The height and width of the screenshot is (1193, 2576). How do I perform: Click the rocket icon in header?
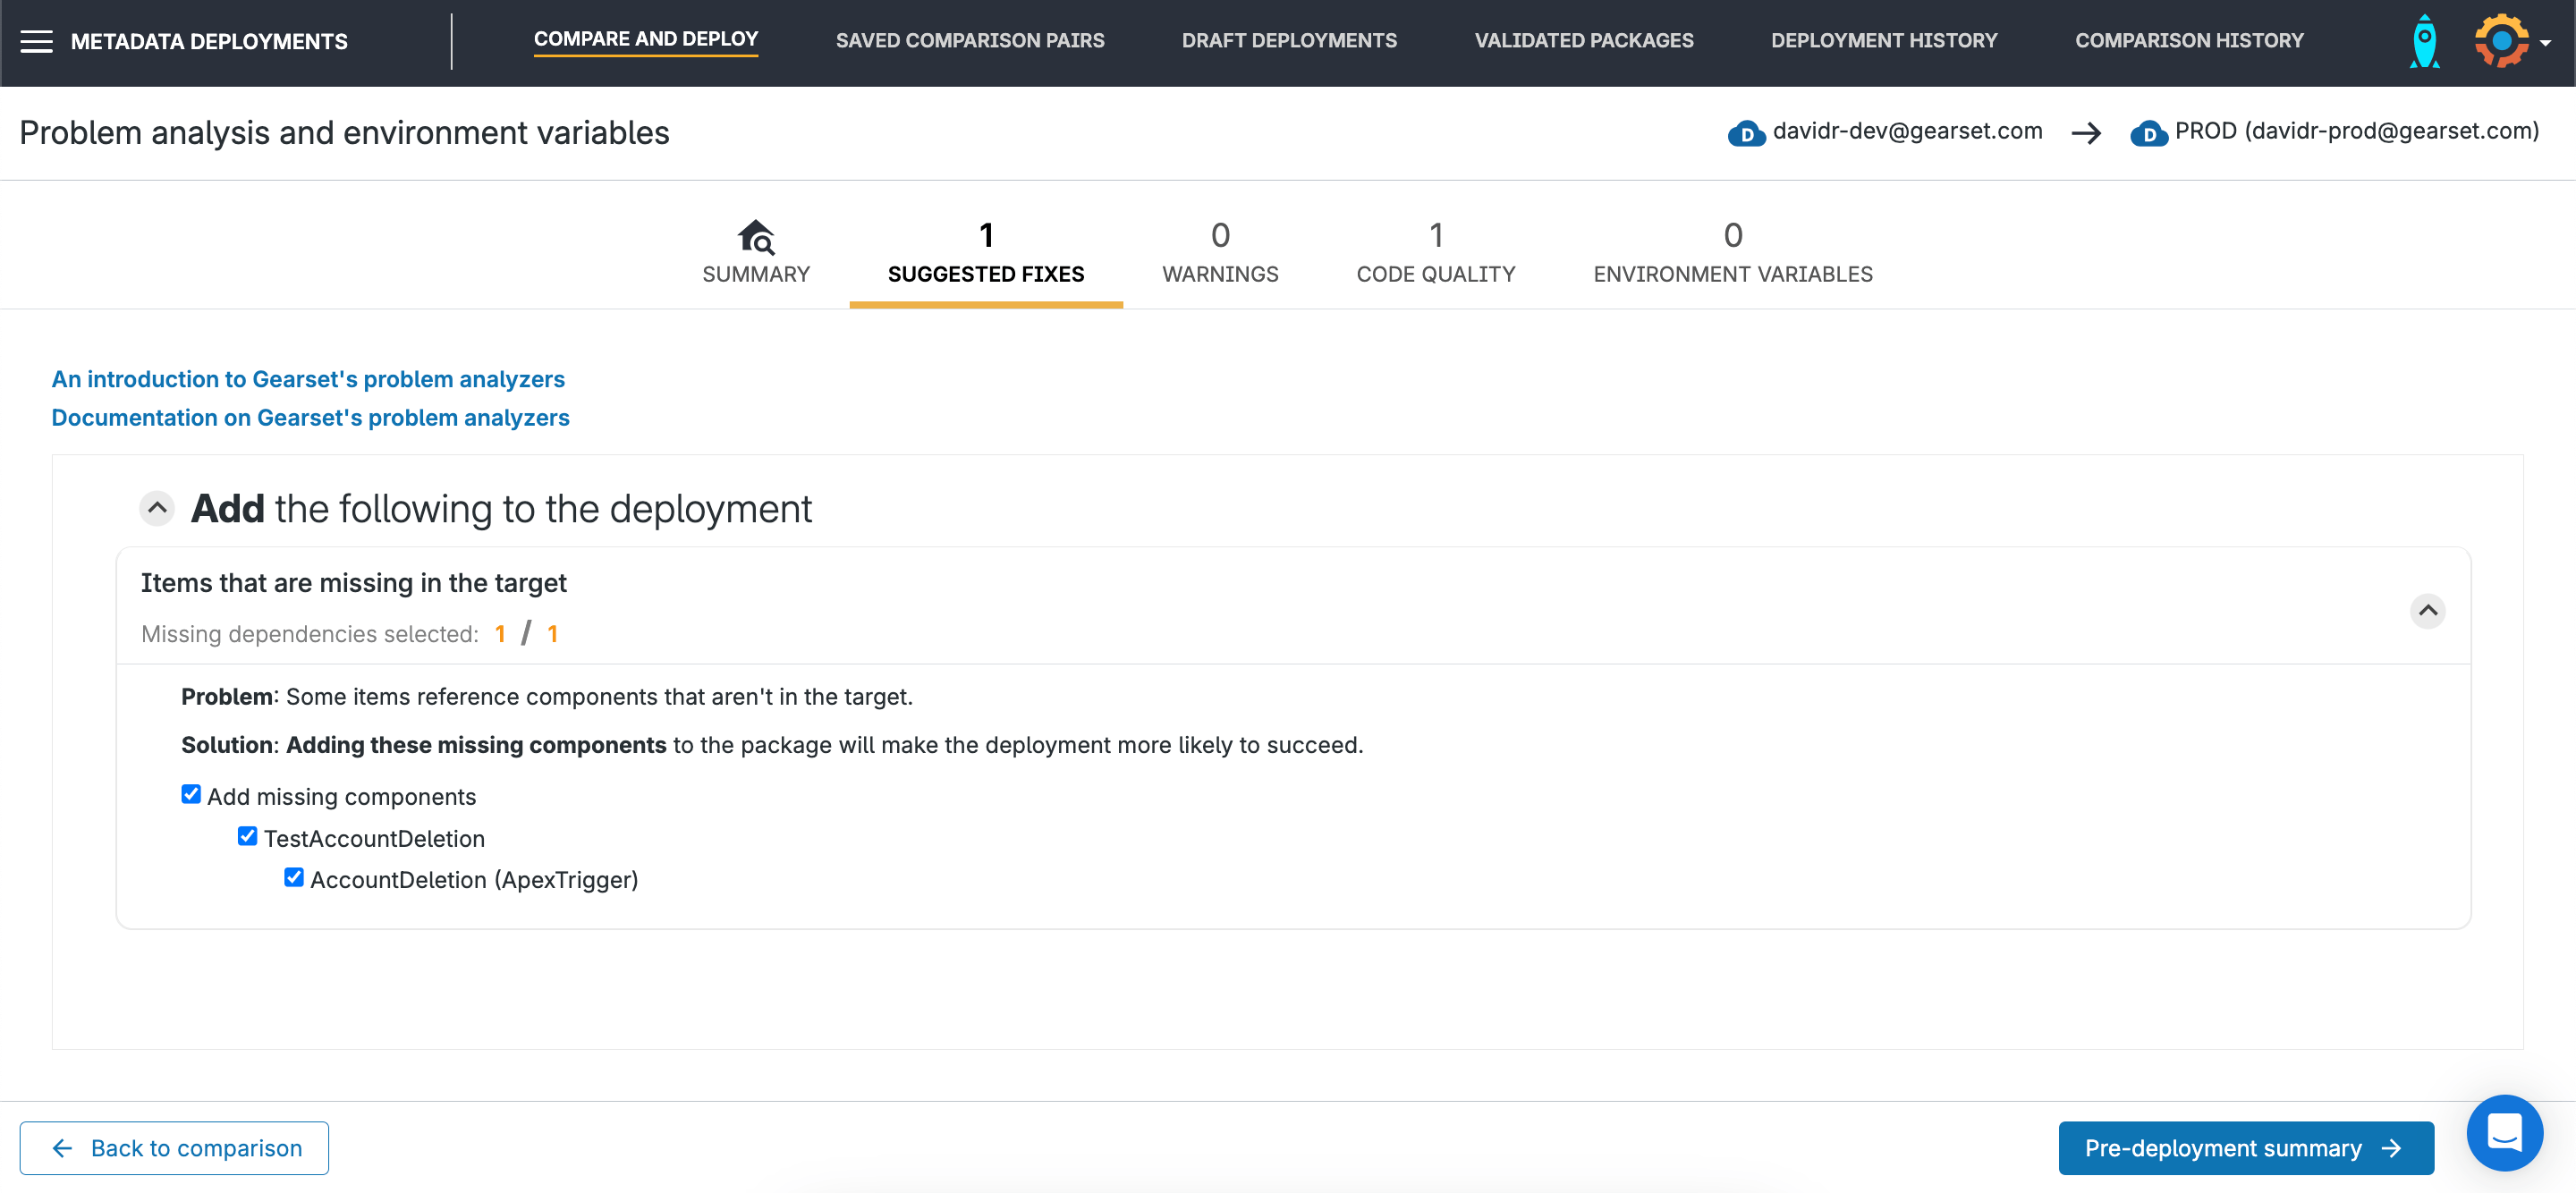(2424, 41)
